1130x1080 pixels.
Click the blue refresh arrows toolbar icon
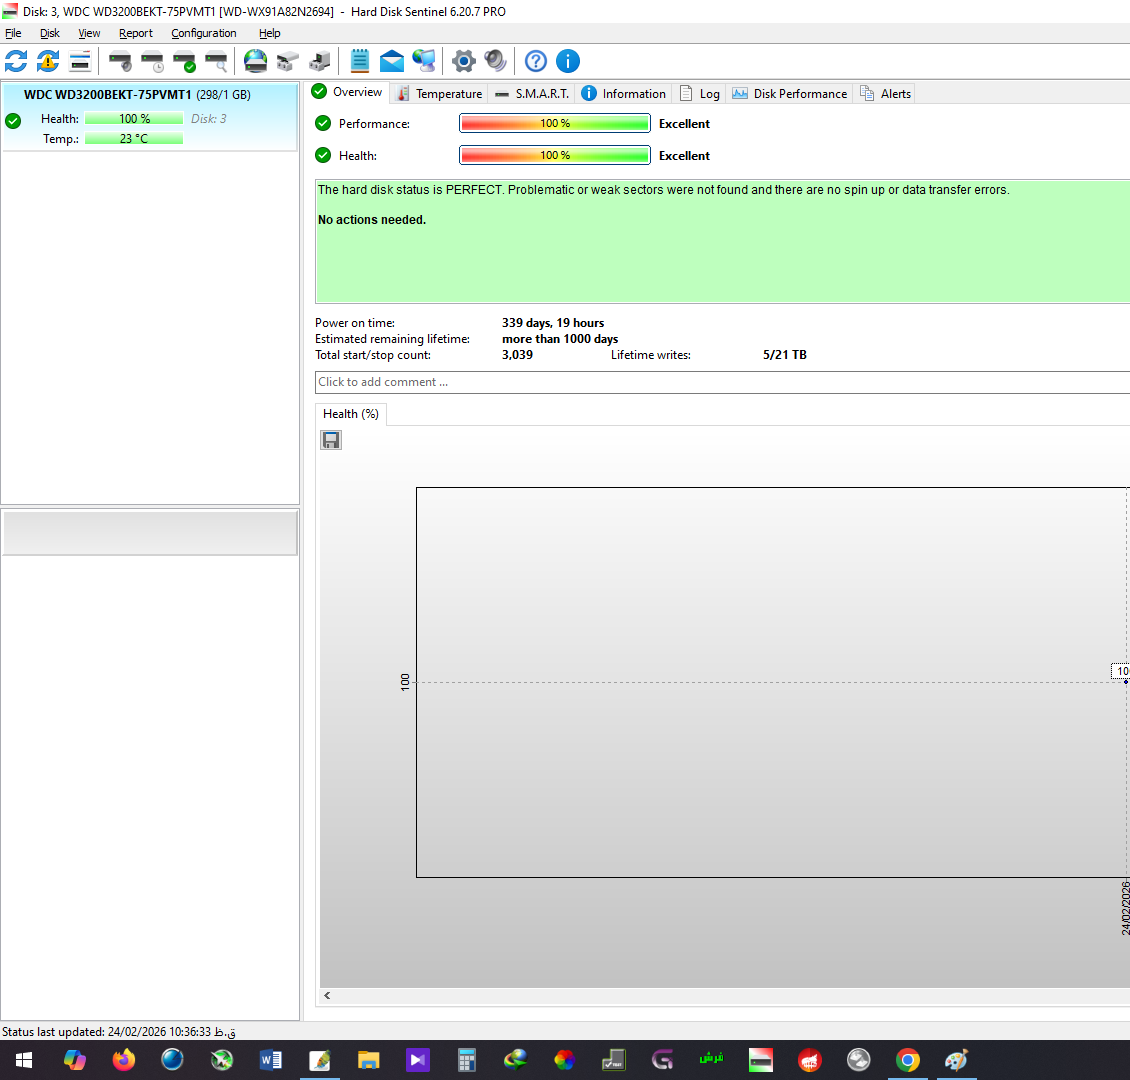tap(16, 61)
